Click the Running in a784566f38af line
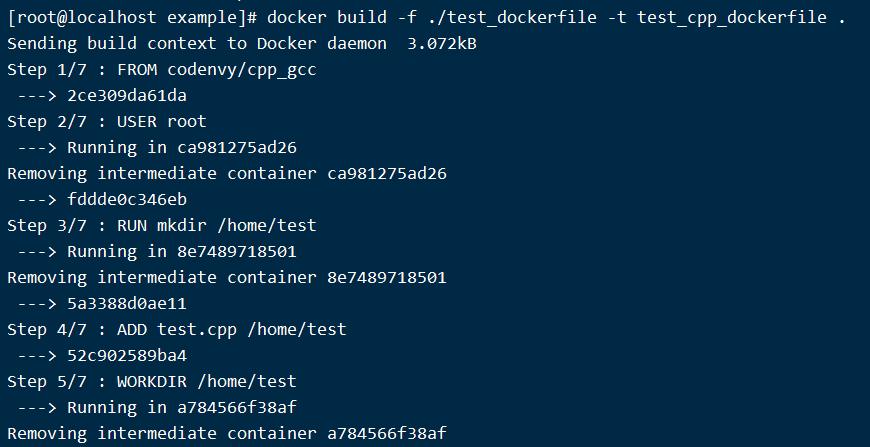Viewport: 870px width, 447px height. pyautogui.click(x=182, y=408)
